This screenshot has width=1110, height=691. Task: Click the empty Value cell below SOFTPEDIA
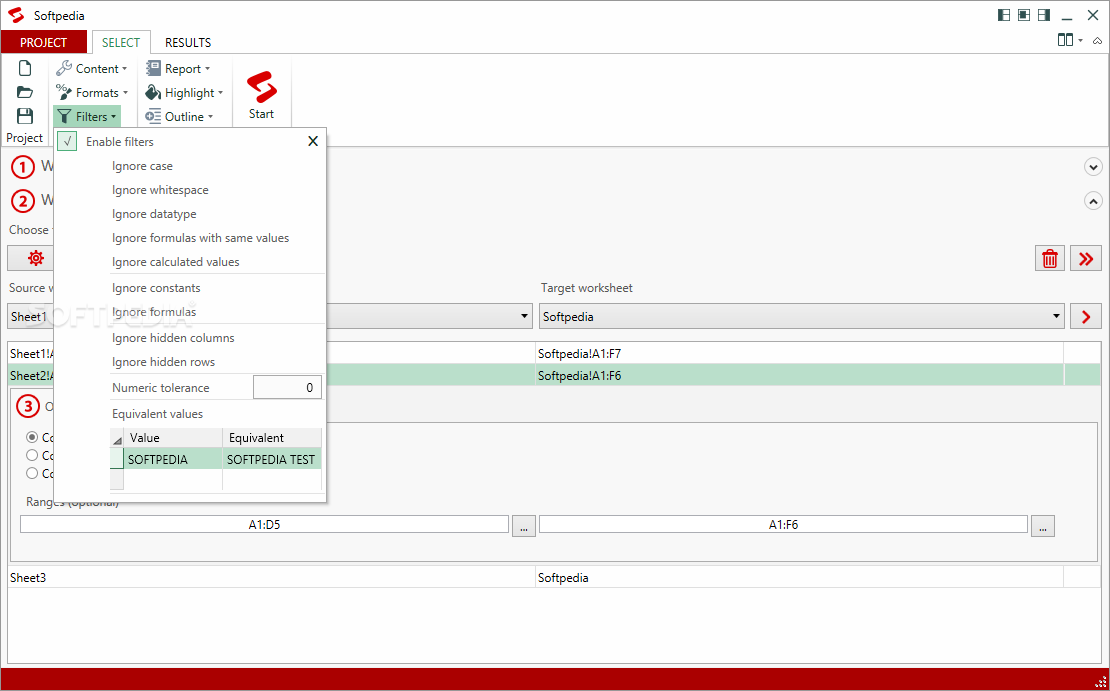tap(173, 479)
